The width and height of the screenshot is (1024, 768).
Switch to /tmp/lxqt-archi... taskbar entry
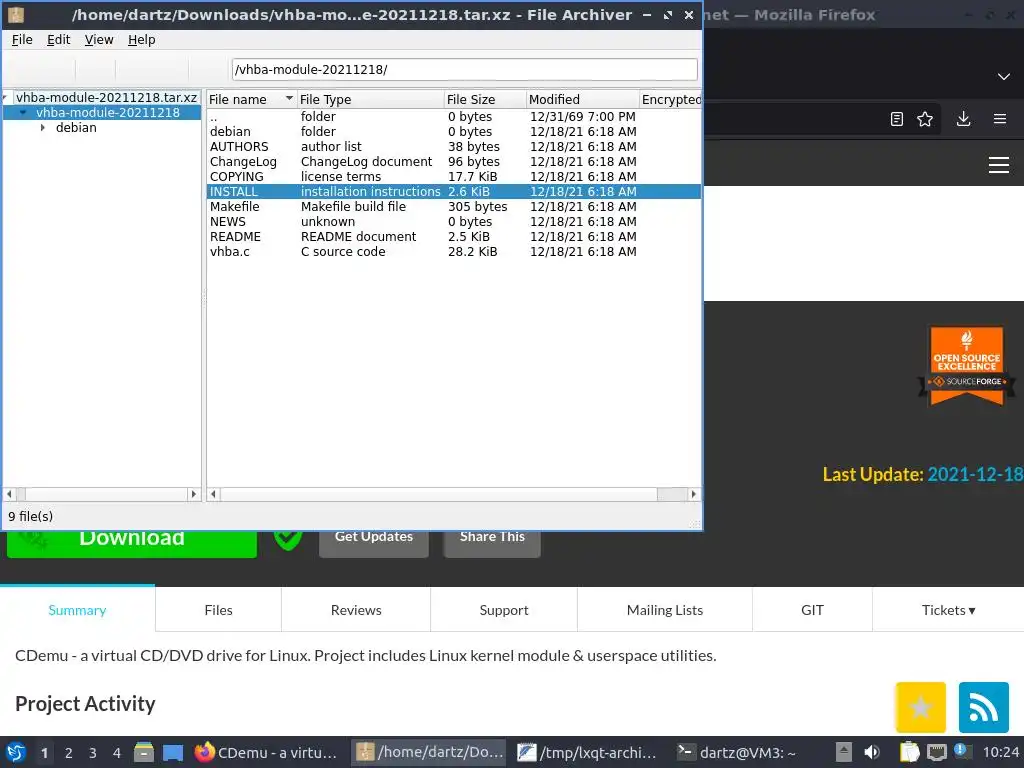pyautogui.click(x=588, y=752)
